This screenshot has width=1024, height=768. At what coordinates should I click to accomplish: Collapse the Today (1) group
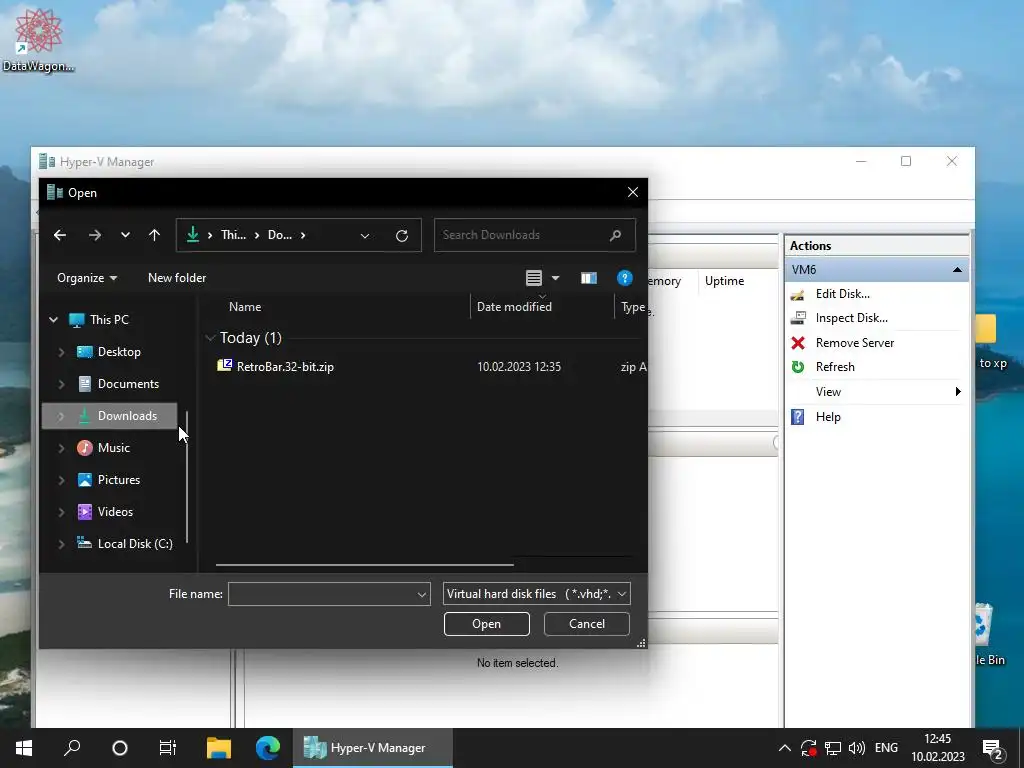[210, 338]
